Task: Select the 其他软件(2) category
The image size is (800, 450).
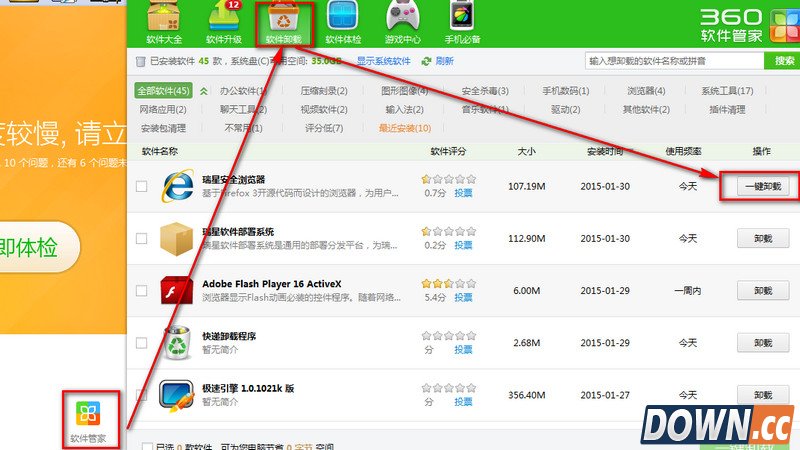Action: click(x=646, y=109)
